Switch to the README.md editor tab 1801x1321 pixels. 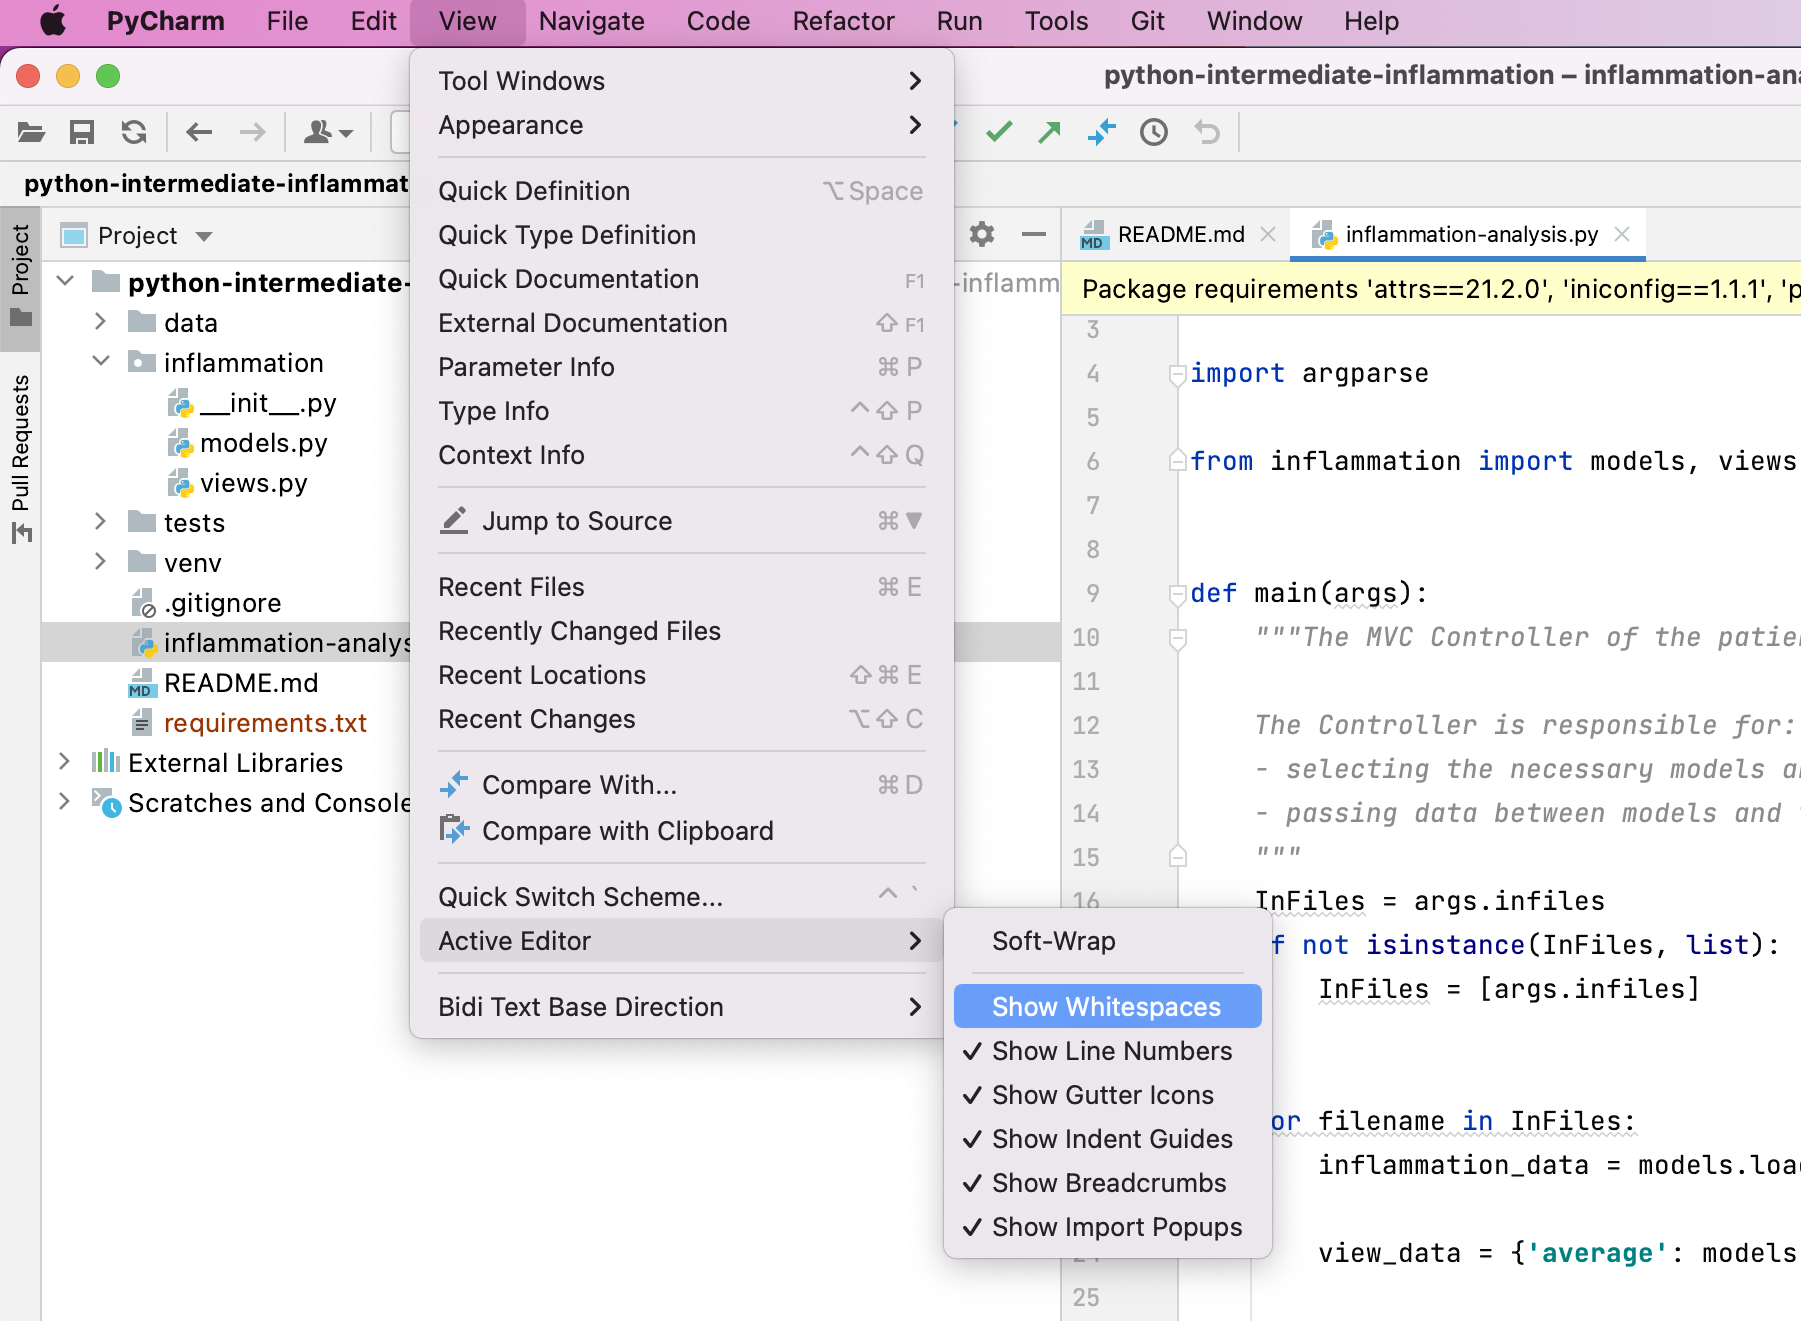click(1180, 234)
